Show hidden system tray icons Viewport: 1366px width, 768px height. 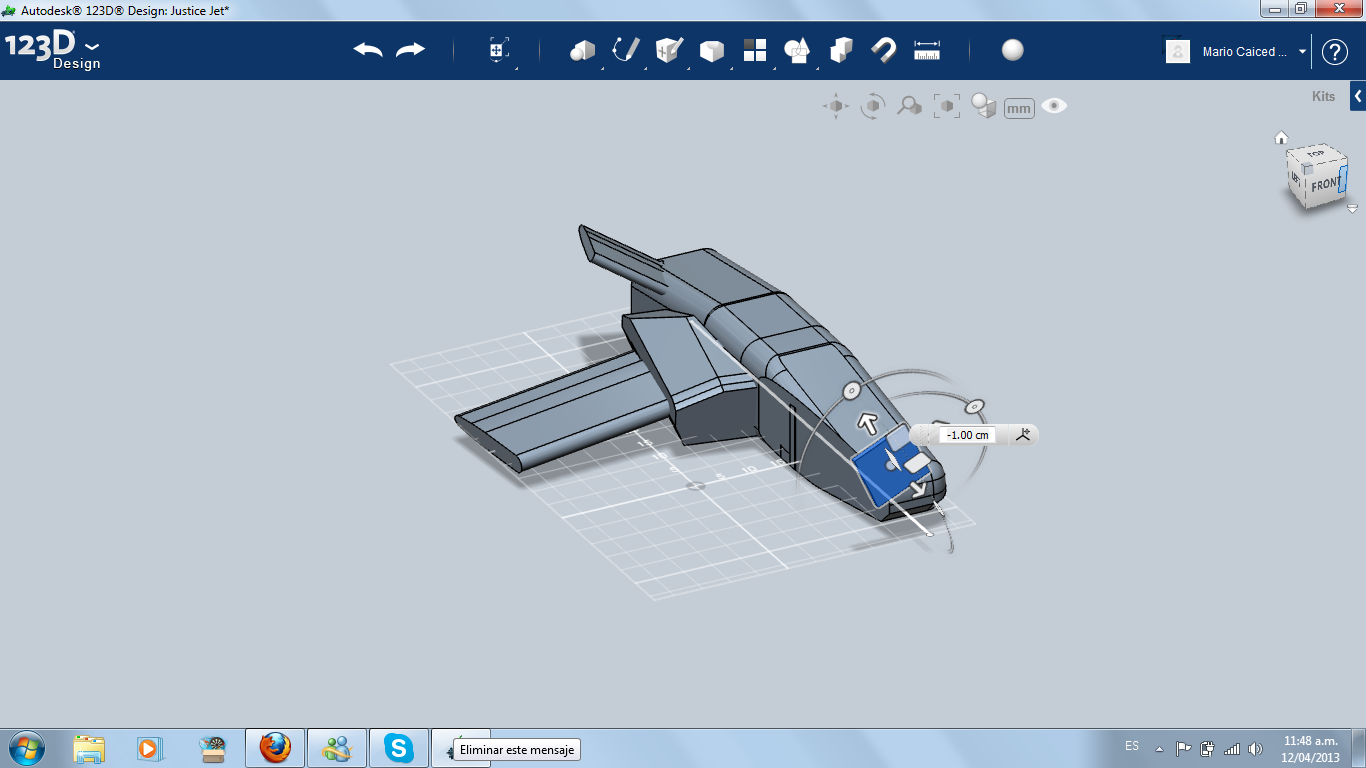tap(1159, 748)
